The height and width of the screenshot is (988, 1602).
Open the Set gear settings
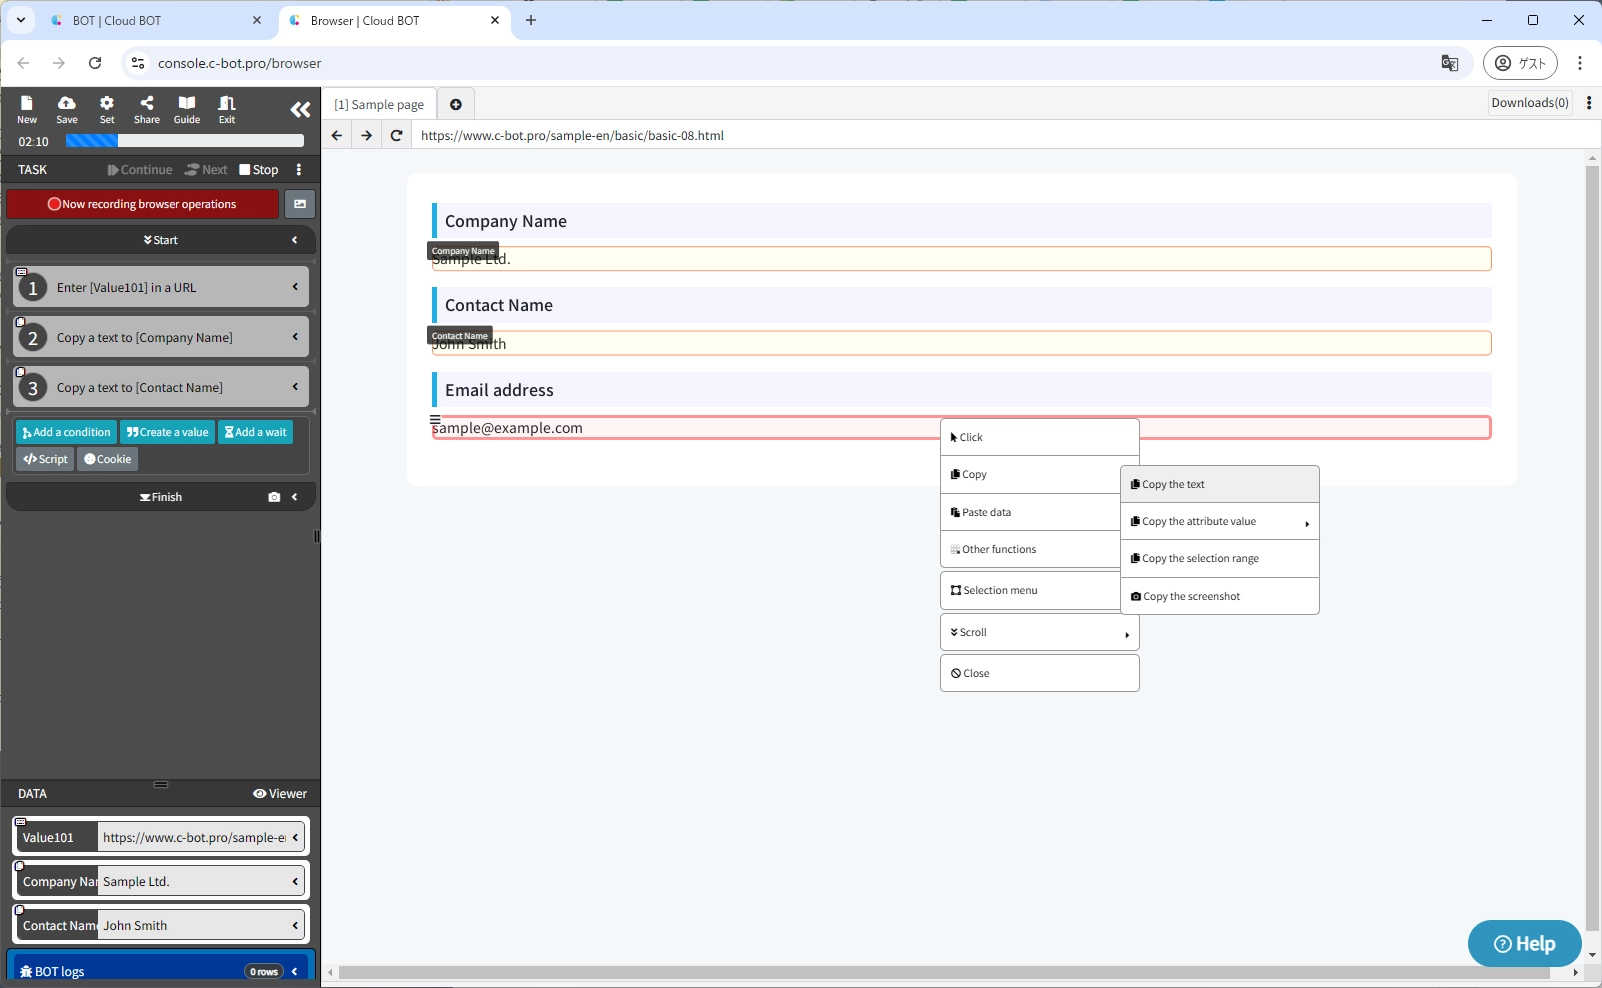click(107, 109)
